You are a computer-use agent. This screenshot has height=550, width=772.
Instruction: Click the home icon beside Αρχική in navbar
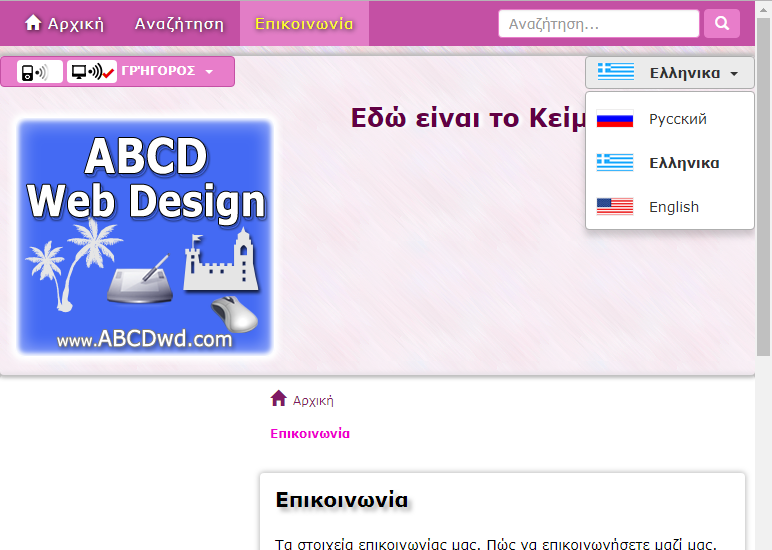(x=33, y=23)
